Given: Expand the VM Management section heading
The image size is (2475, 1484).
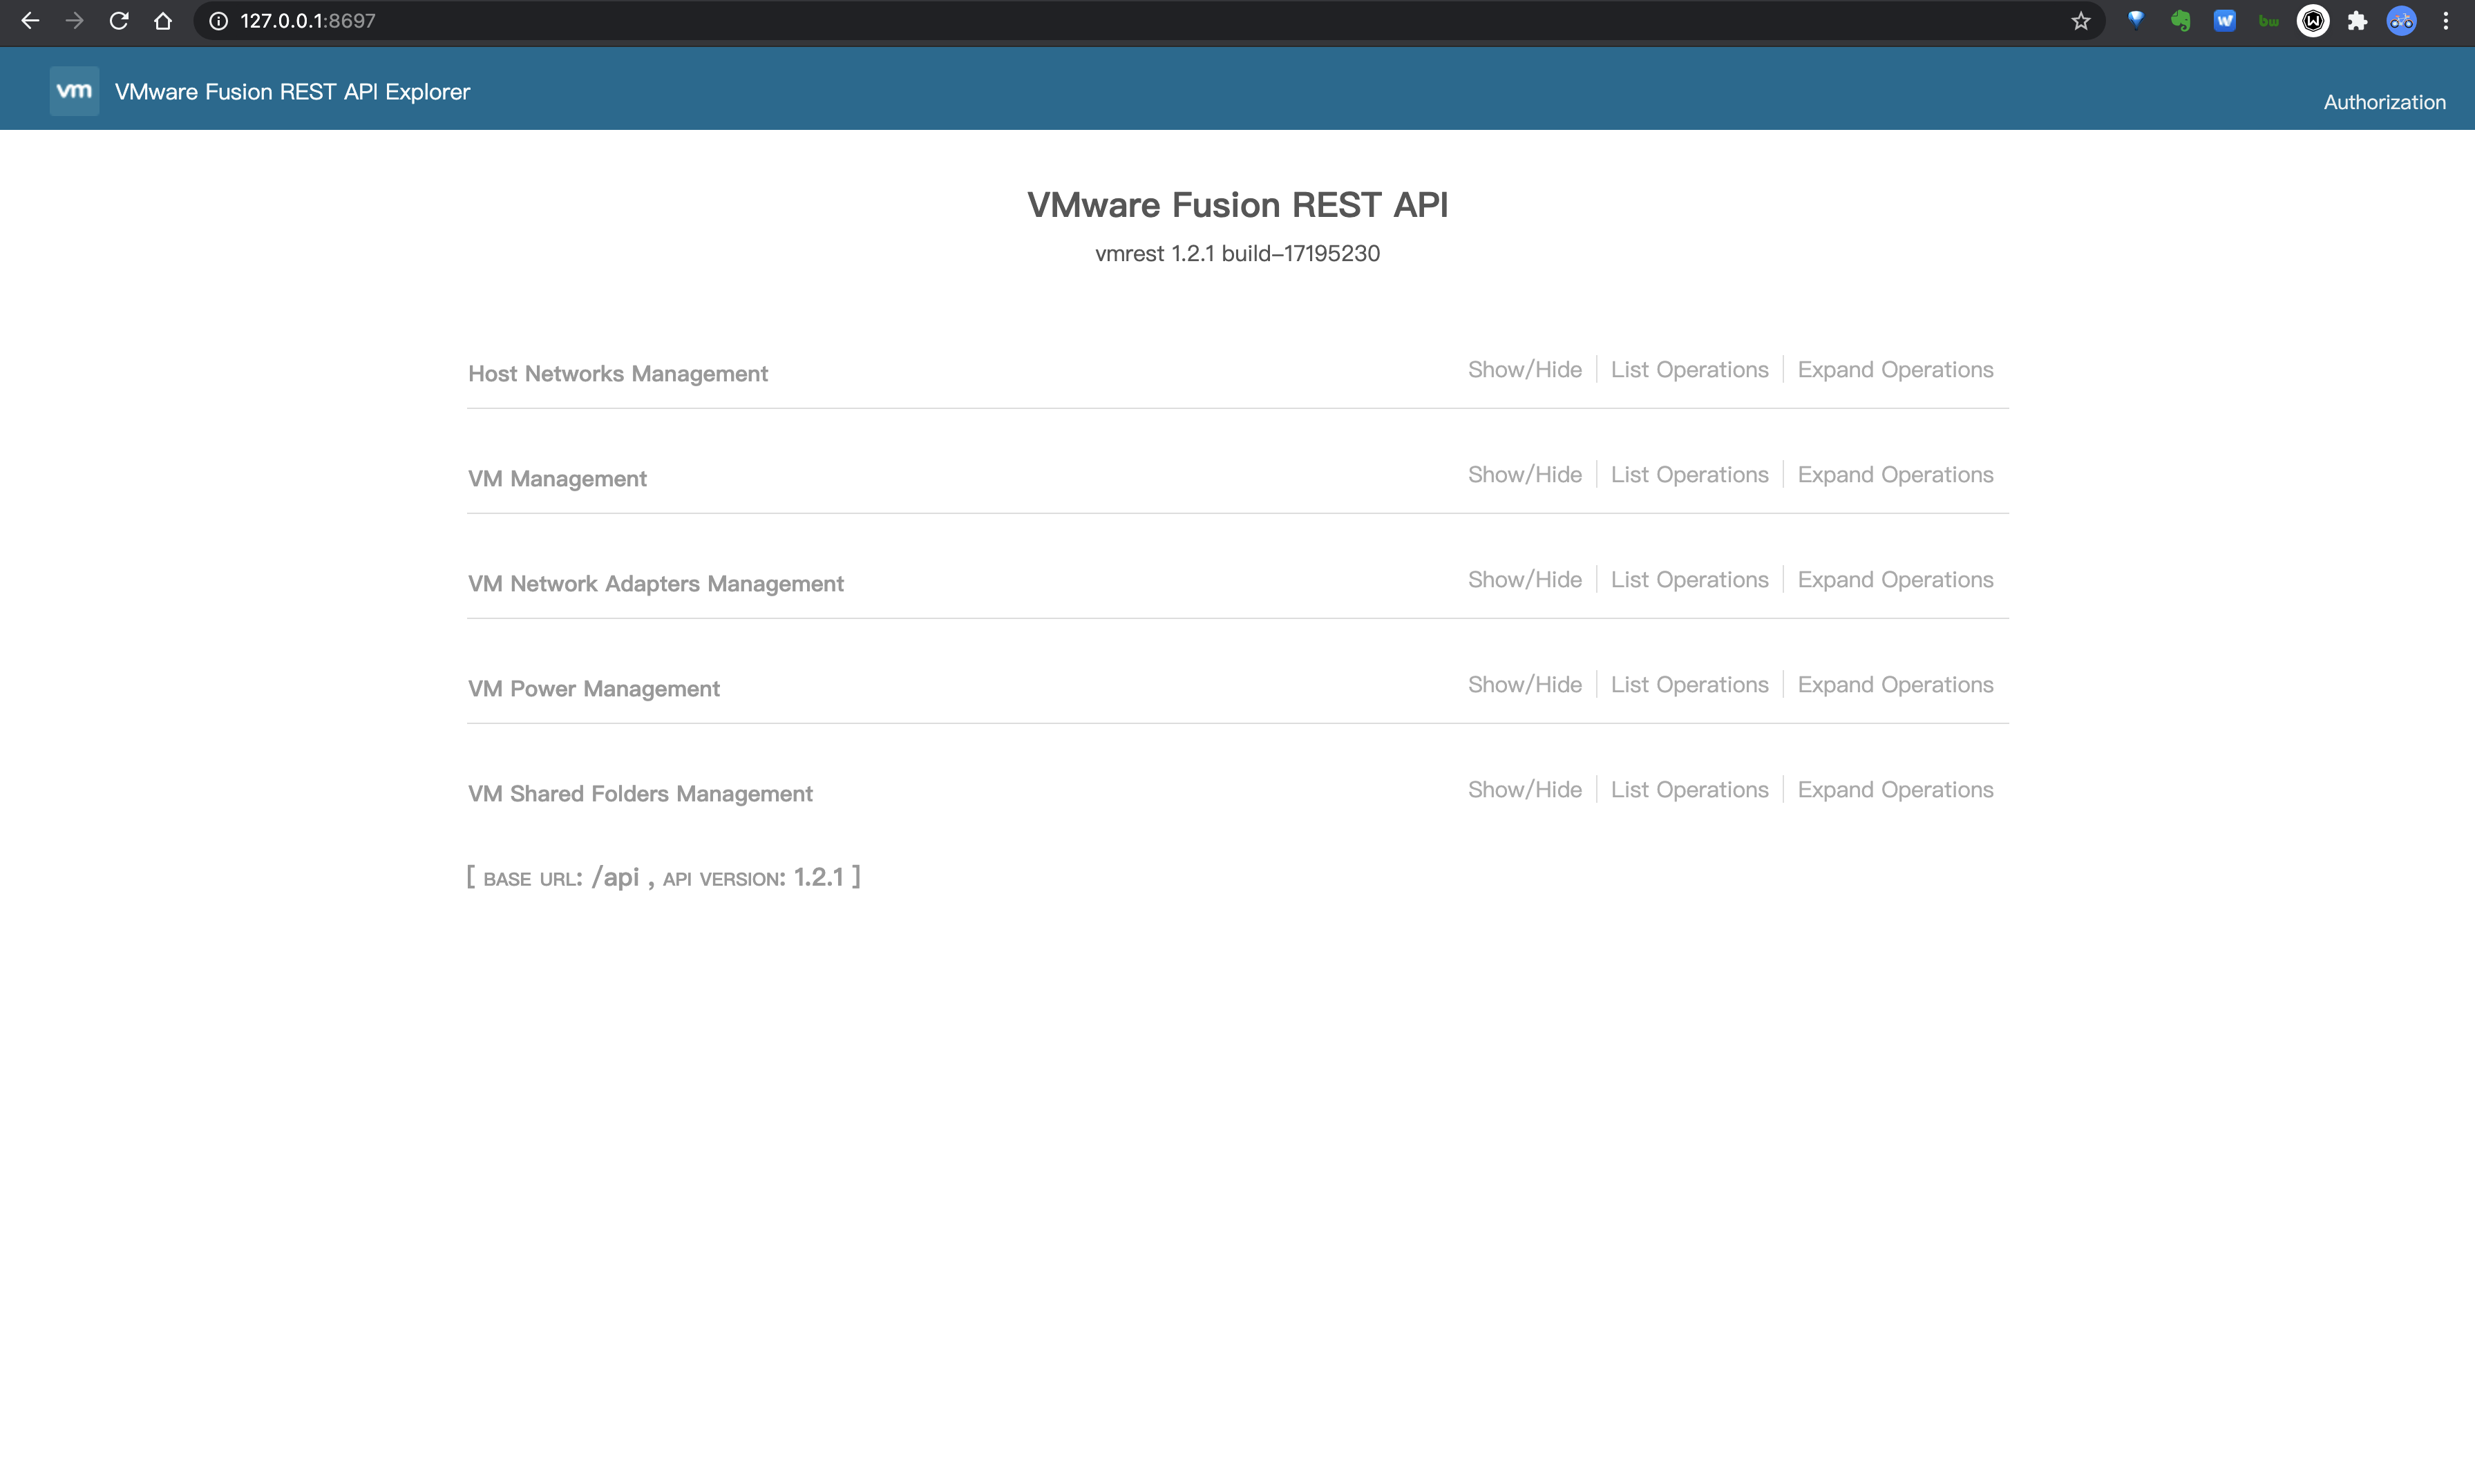Looking at the screenshot, I should [557, 478].
